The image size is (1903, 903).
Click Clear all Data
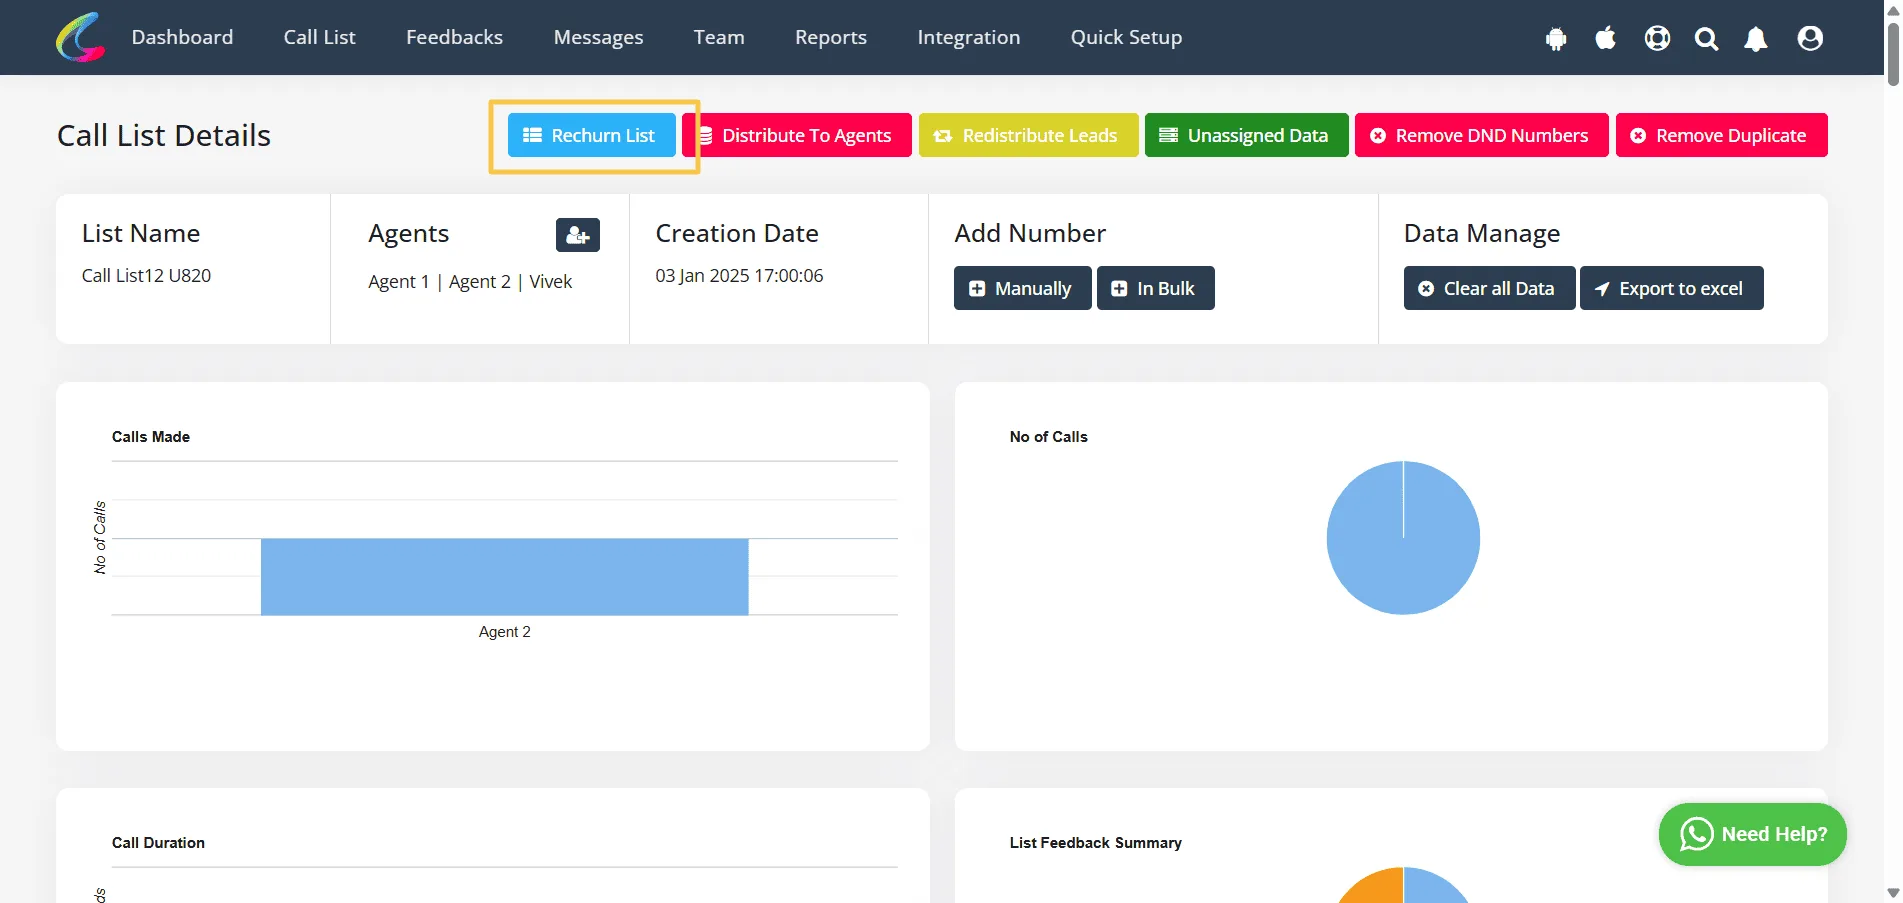point(1489,288)
